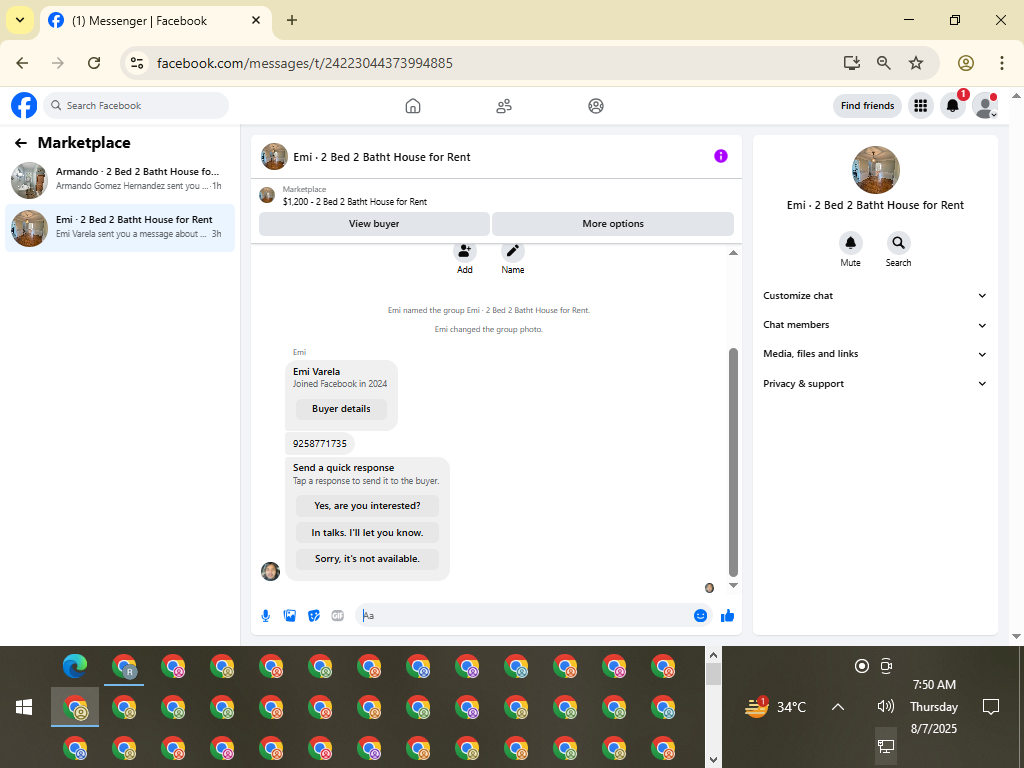
Task: Open the tab search dropdown arrow
Action: pyautogui.click(x=20, y=20)
